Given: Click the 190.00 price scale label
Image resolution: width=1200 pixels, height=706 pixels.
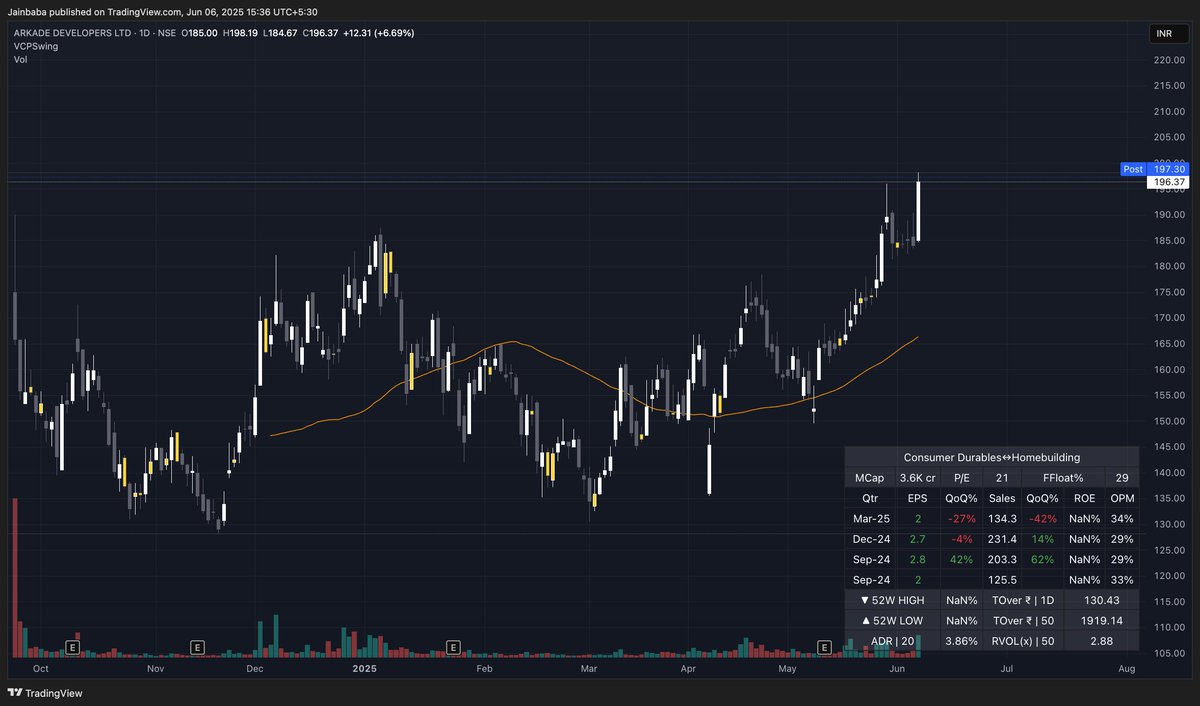Looking at the screenshot, I should [1169, 214].
